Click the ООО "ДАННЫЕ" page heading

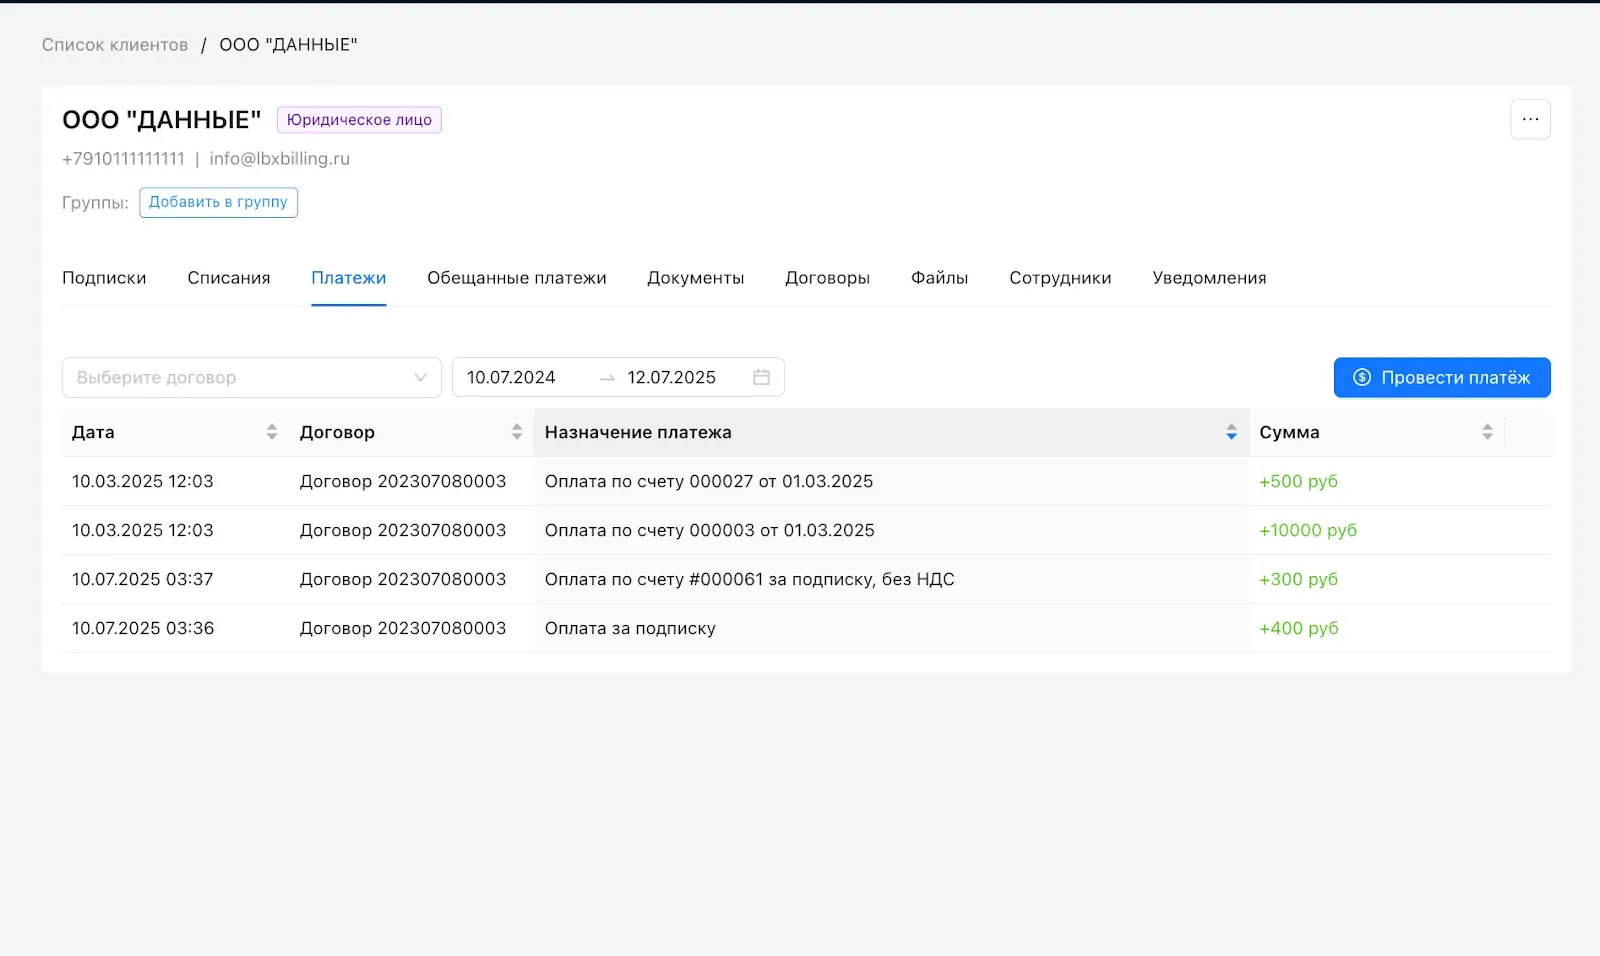click(161, 120)
